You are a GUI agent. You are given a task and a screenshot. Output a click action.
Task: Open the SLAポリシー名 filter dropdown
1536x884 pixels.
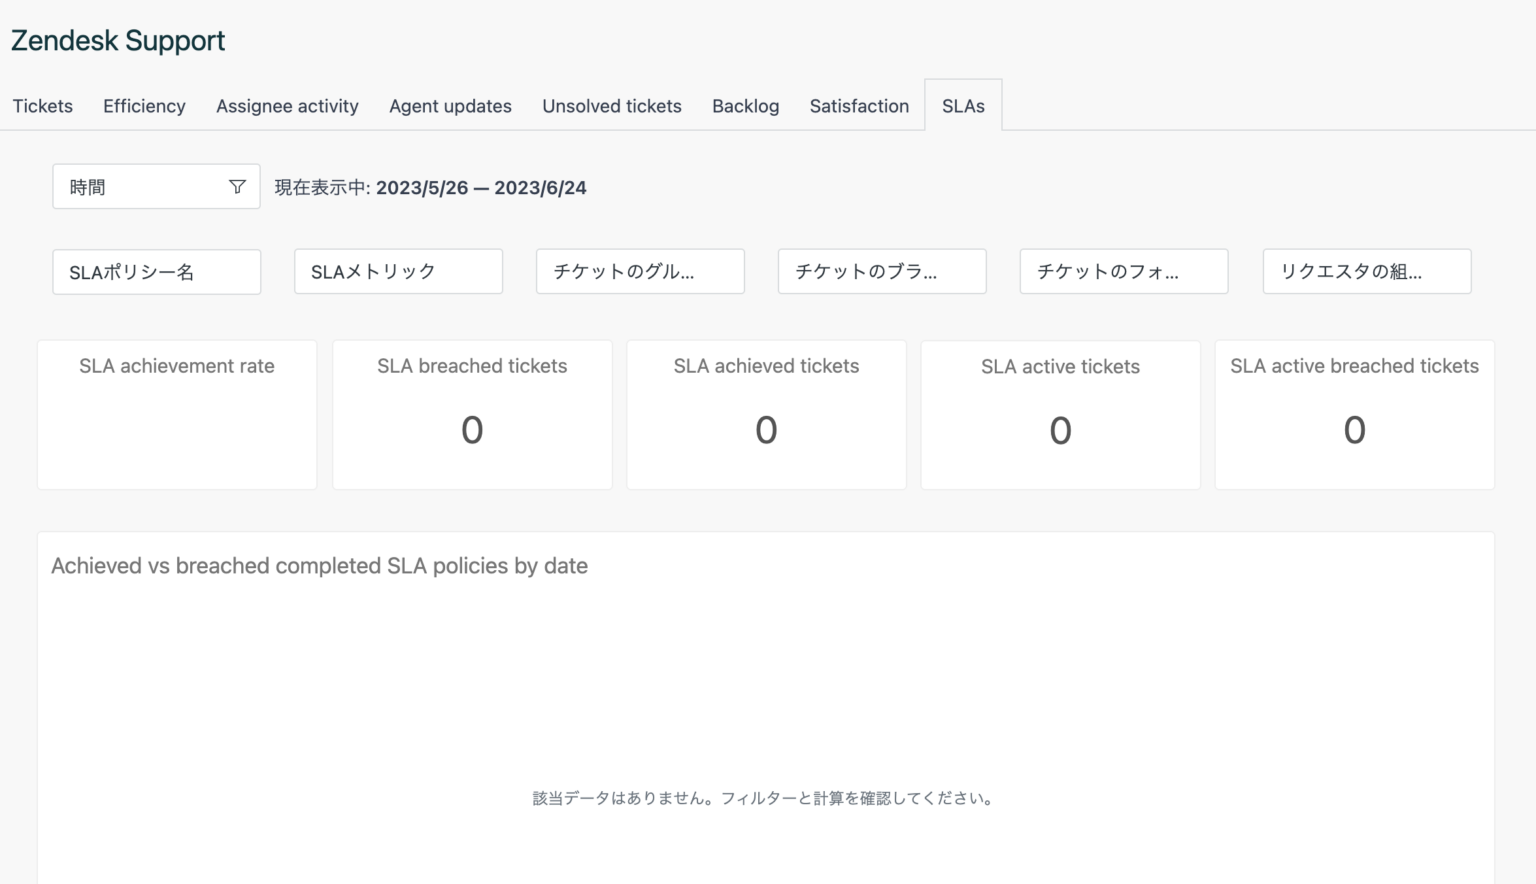click(156, 271)
